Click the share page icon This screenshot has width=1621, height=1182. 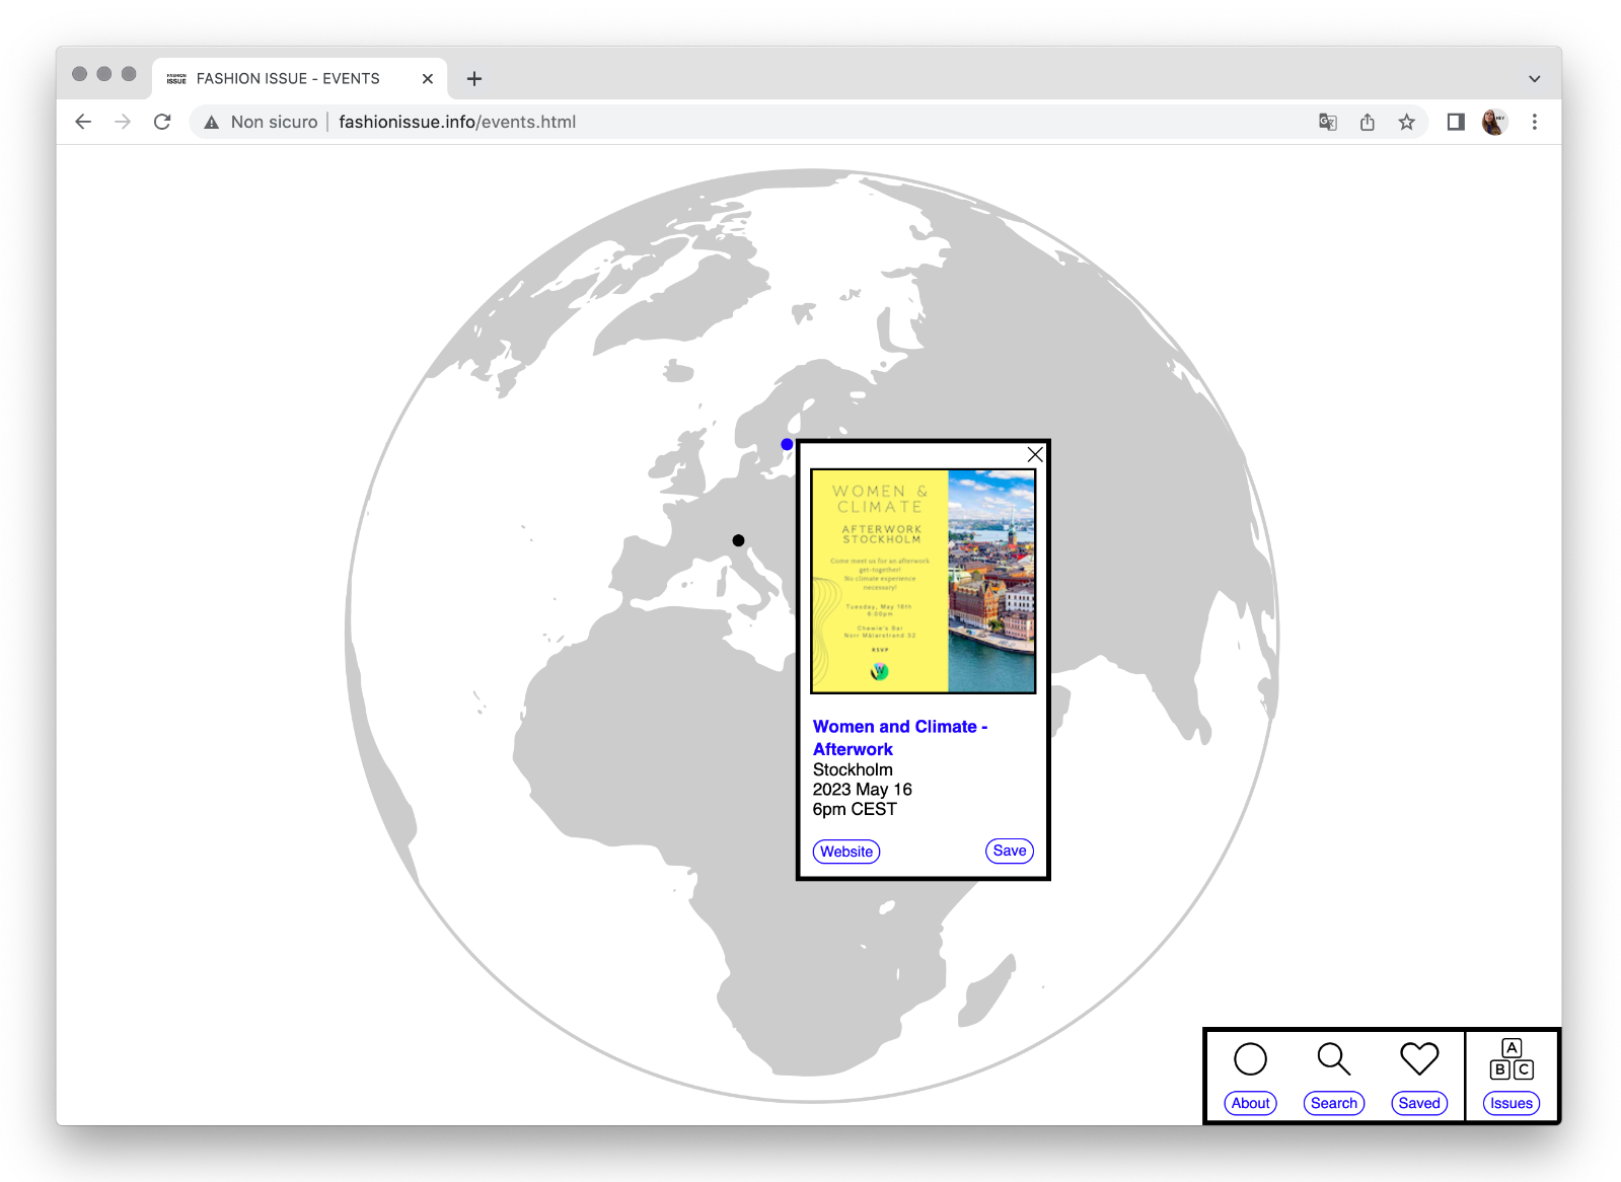tap(1367, 122)
